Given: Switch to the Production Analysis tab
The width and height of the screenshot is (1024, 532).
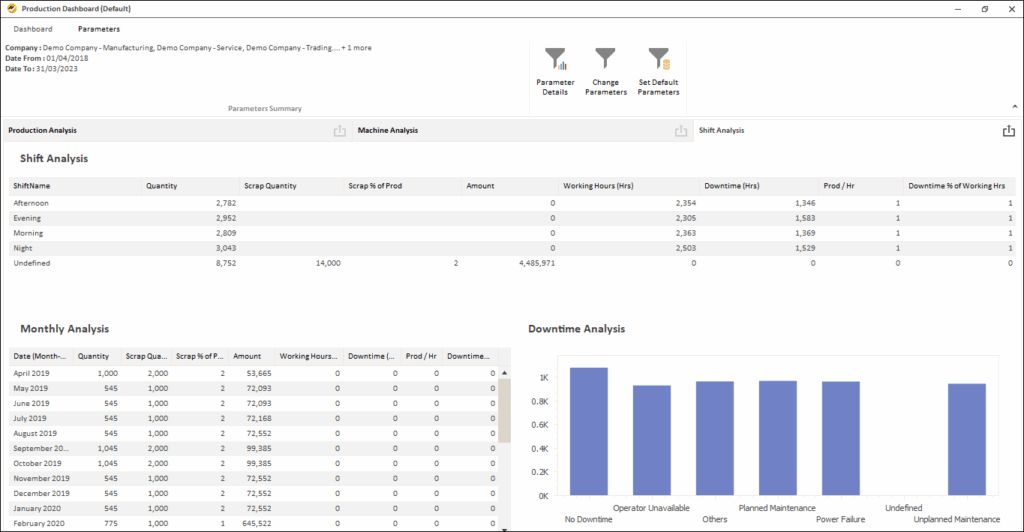Looking at the screenshot, I should pyautogui.click(x=43, y=130).
